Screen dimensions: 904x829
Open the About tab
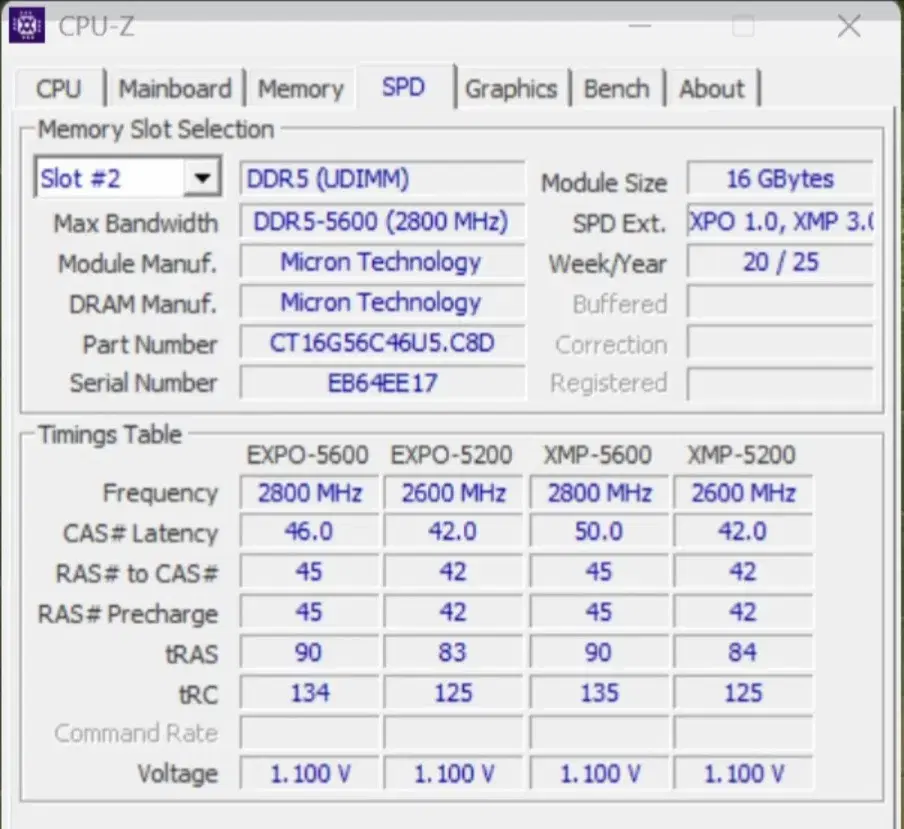[x=712, y=89]
